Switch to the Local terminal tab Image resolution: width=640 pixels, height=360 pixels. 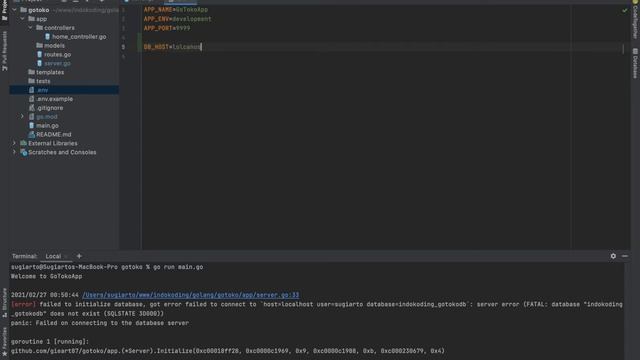pos(53,256)
